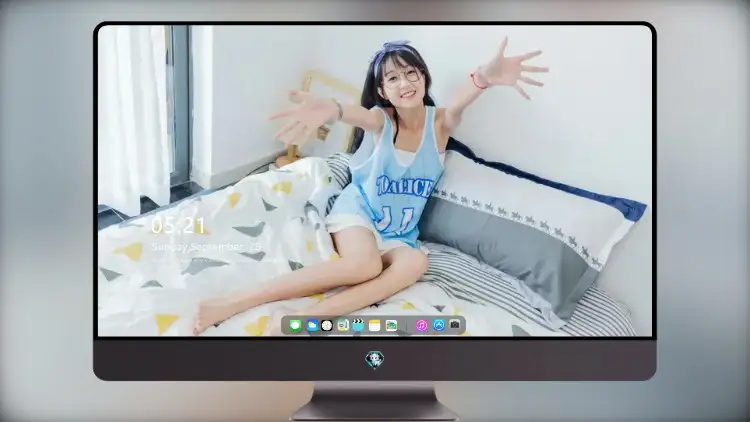750x422 pixels.
Task: Open the Camera app in the dock
Action: tap(455, 325)
